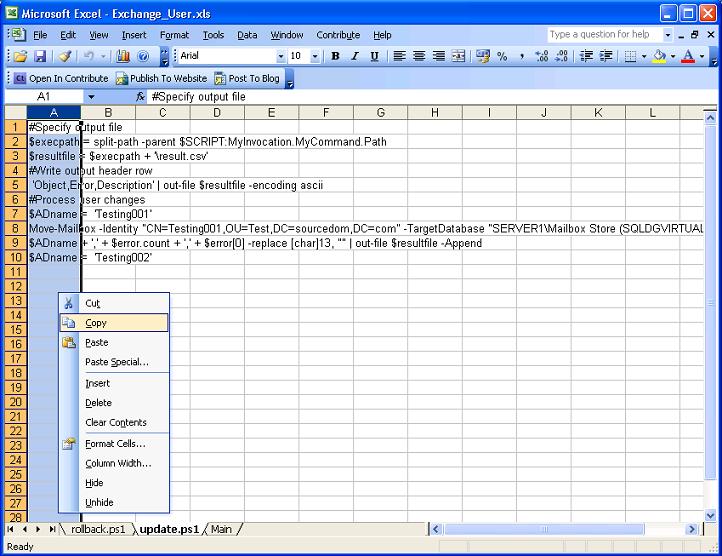Click the Microsoft Excel Help icon
The height and width of the screenshot is (556, 722).
pyautogui.click(x=143, y=57)
